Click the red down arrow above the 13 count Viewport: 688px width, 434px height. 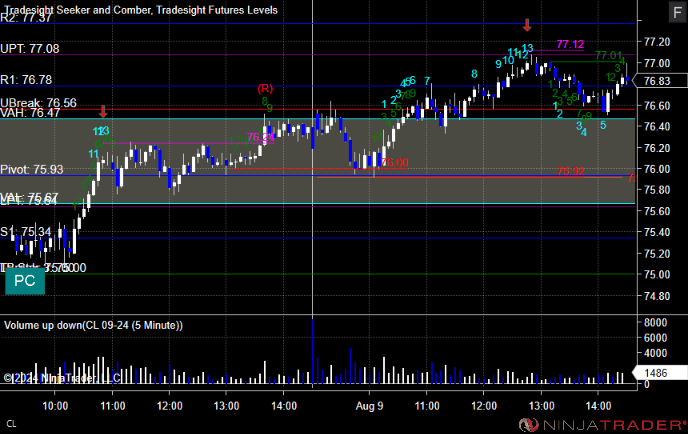click(527, 25)
